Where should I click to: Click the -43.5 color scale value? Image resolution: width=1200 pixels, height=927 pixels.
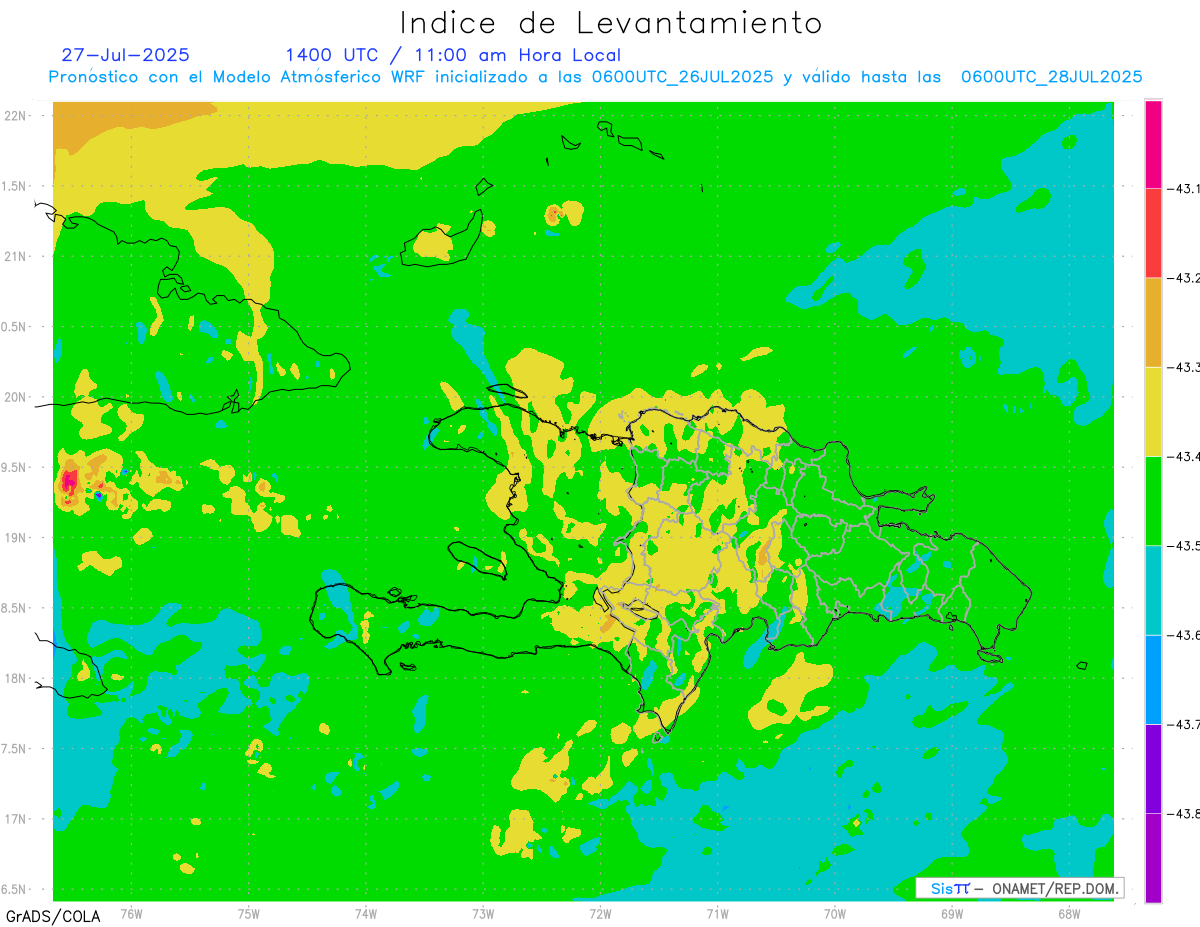(x=1184, y=545)
